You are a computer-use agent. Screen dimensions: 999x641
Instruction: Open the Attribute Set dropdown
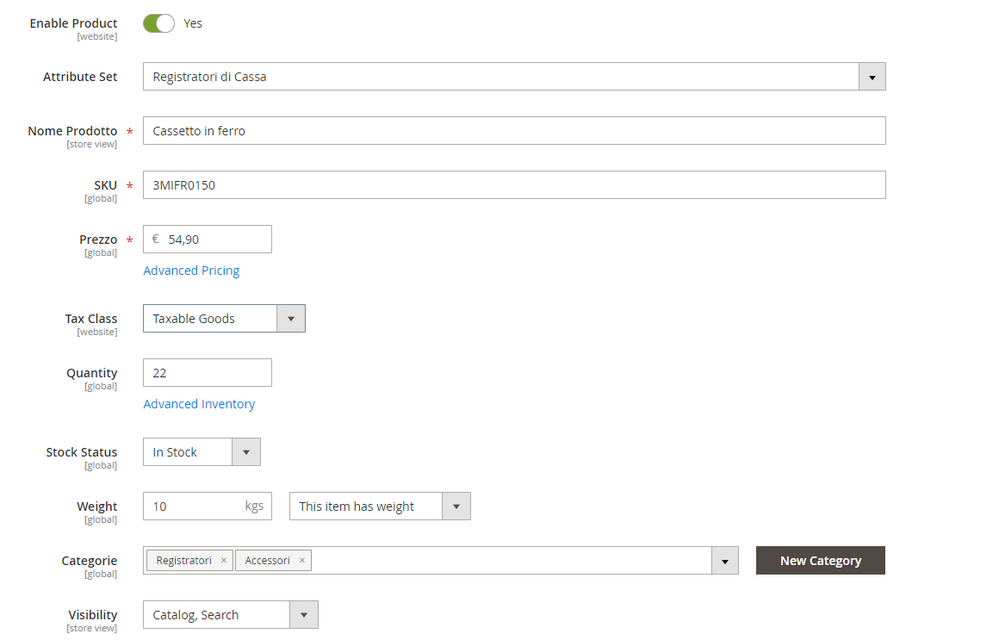click(500, 77)
